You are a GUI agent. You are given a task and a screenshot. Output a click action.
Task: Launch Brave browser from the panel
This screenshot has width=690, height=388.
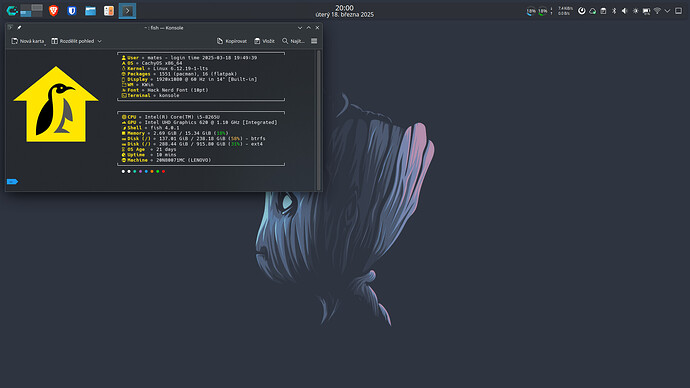click(54, 11)
